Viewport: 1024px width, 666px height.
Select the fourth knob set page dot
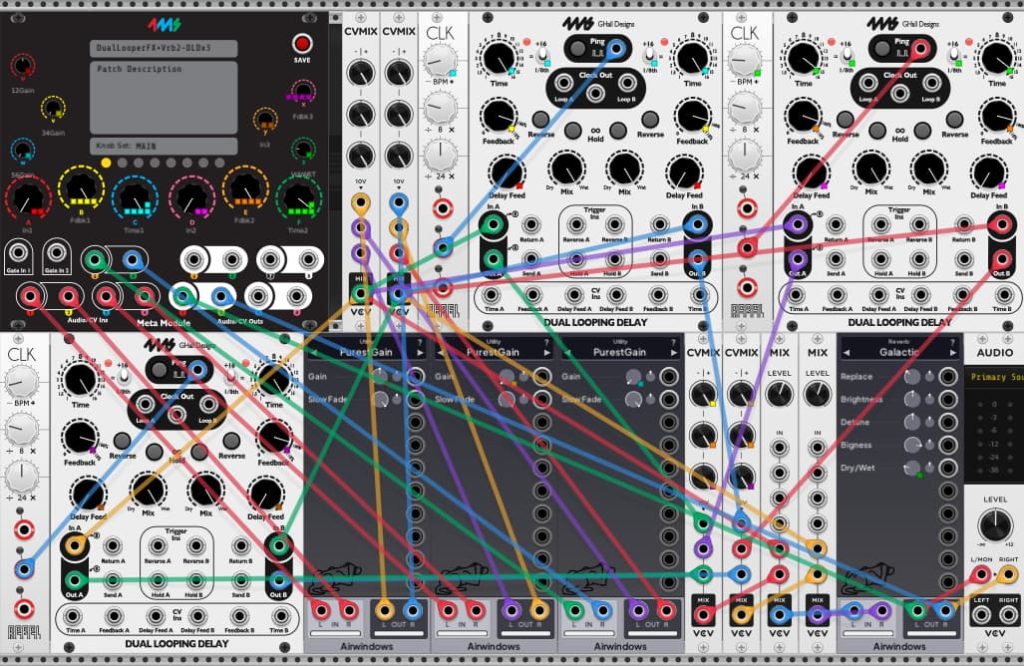pos(155,163)
